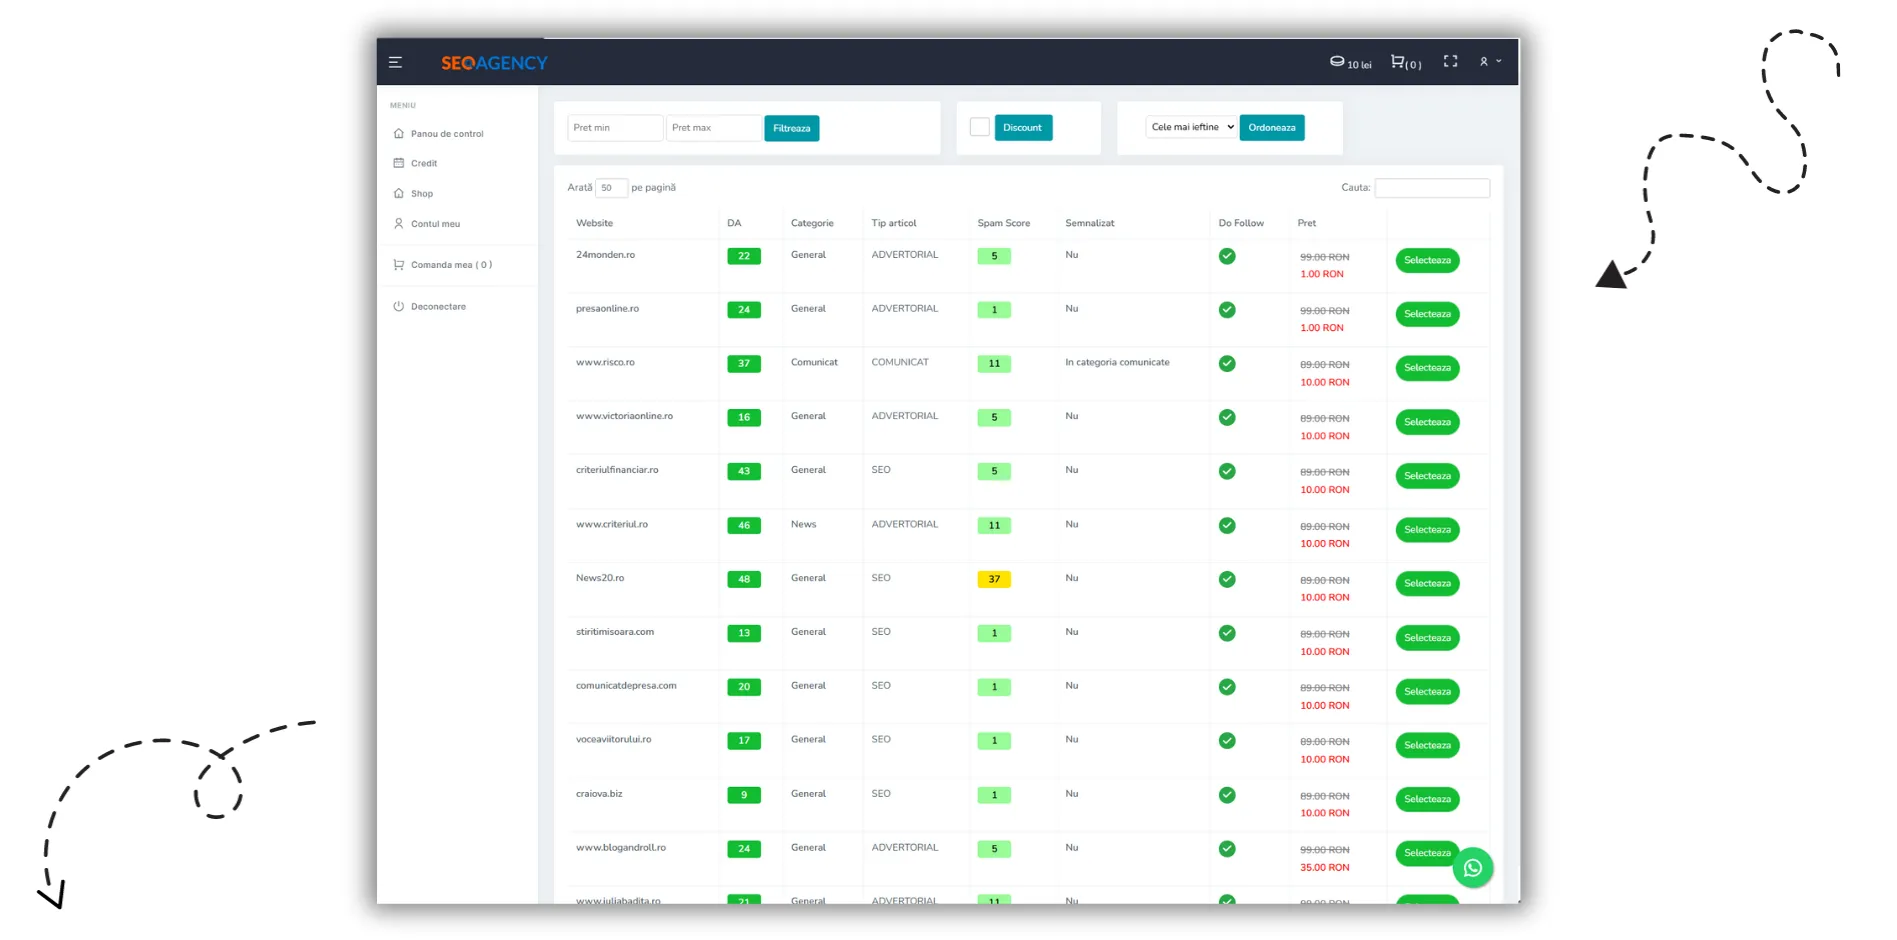The height and width of the screenshot is (940, 1897).
Task: Click the yellow spam score 37 badge
Action: click(994, 579)
